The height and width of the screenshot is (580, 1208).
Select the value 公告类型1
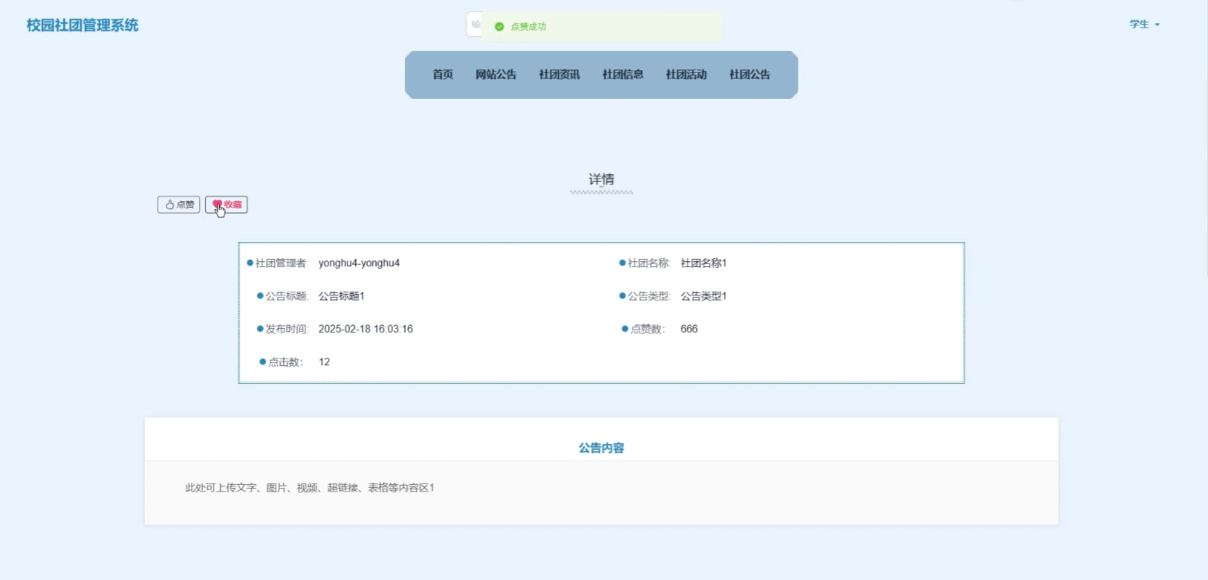point(704,296)
